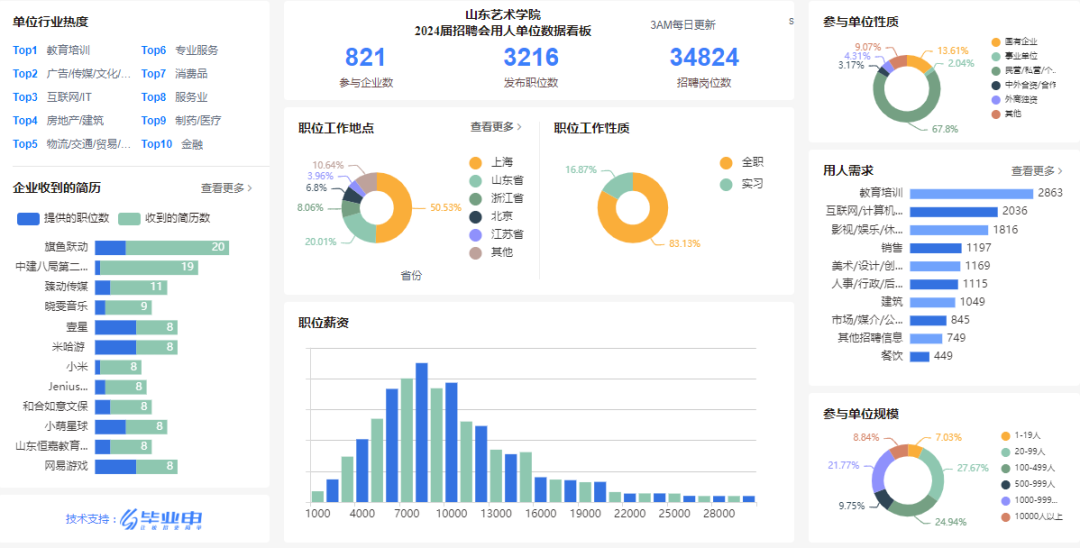
Task: Click the 34824 招聘岗位数 figure
Action: tap(704, 58)
